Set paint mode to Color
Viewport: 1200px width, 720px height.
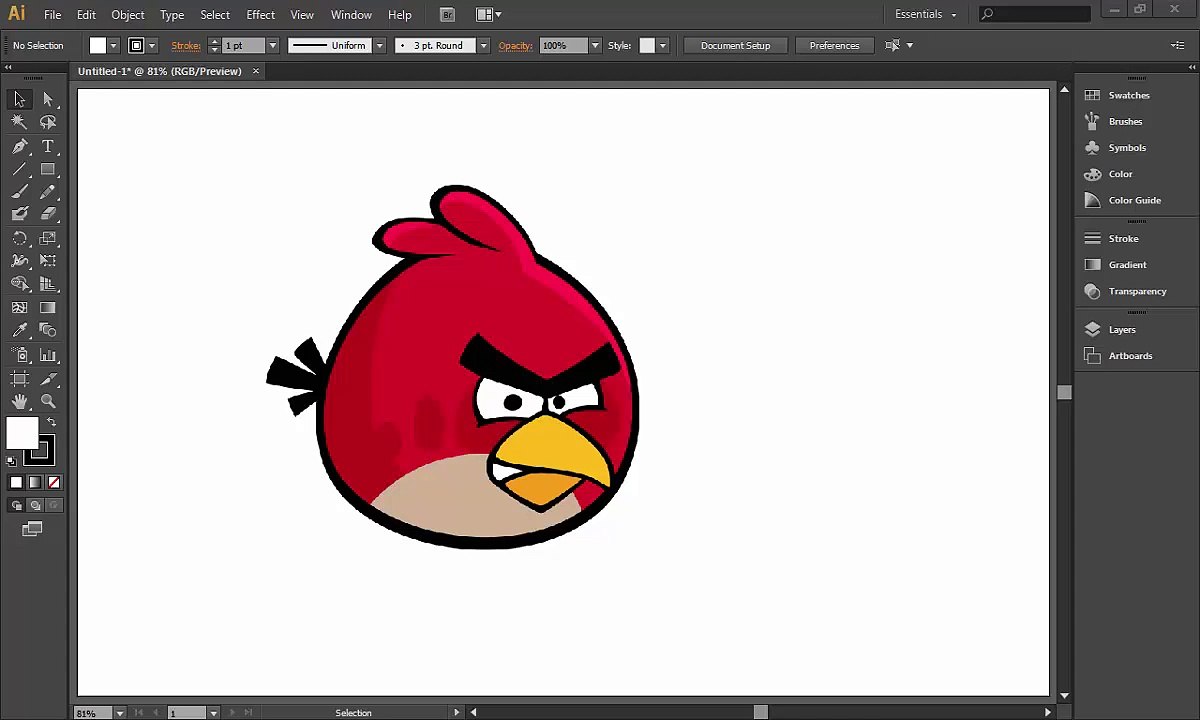(16, 482)
